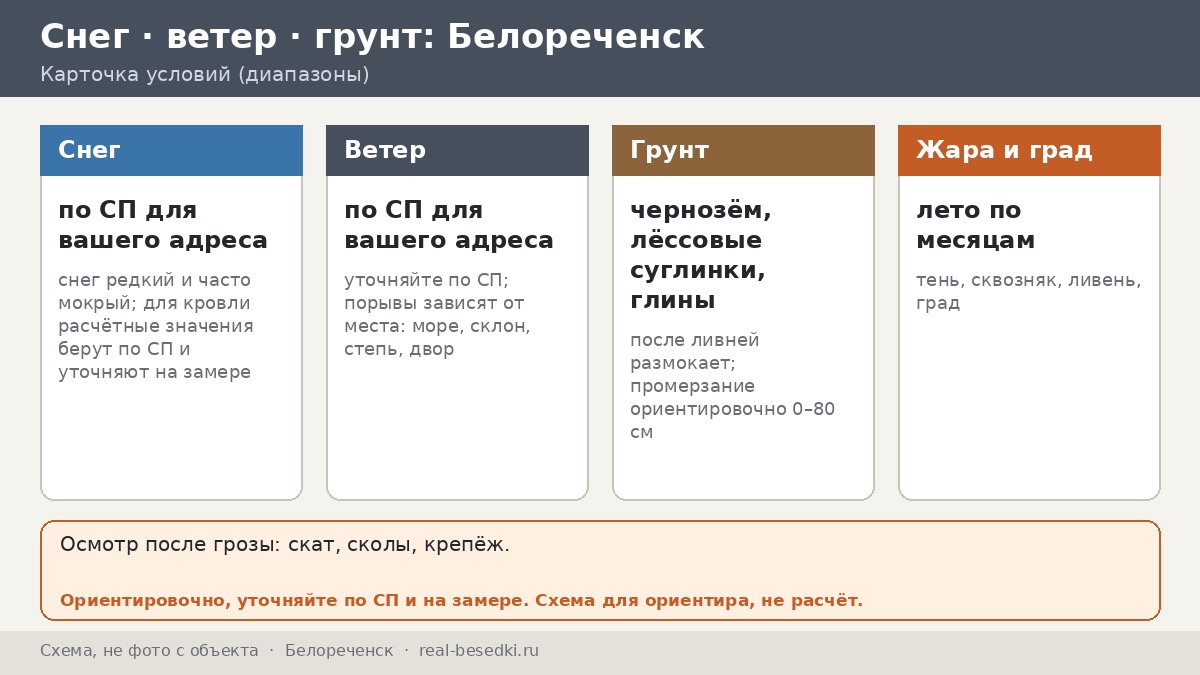Open the real-besedki.ru link in footer
Image resolution: width=1200 pixels, height=675 pixels.
click(x=479, y=651)
